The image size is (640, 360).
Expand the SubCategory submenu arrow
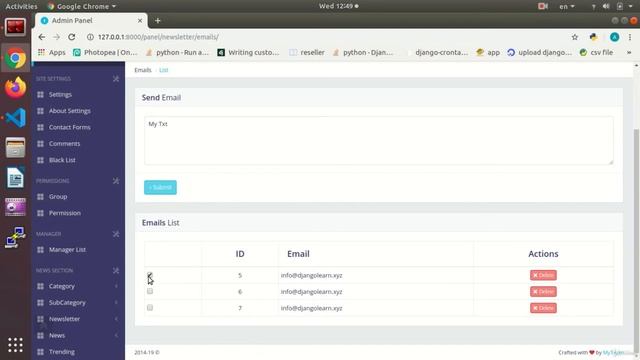[x=116, y=302]
